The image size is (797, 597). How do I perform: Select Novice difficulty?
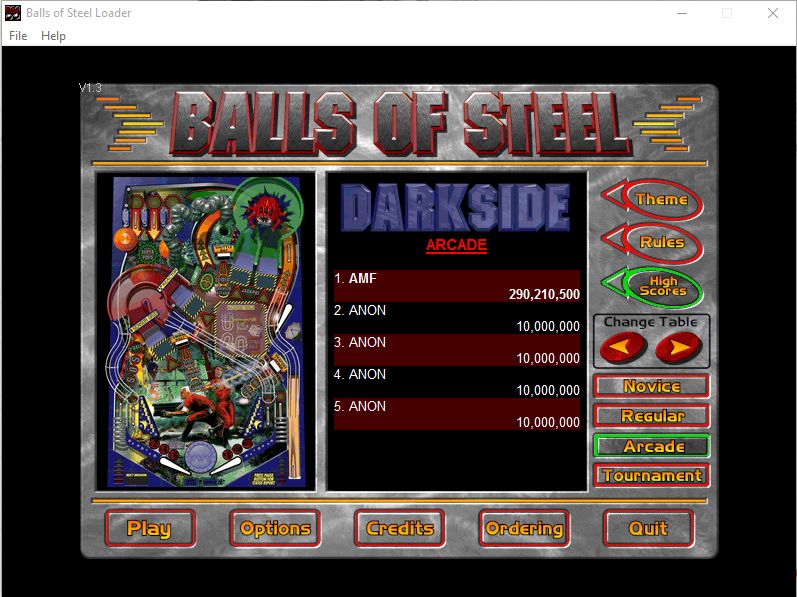click(651, 386)
